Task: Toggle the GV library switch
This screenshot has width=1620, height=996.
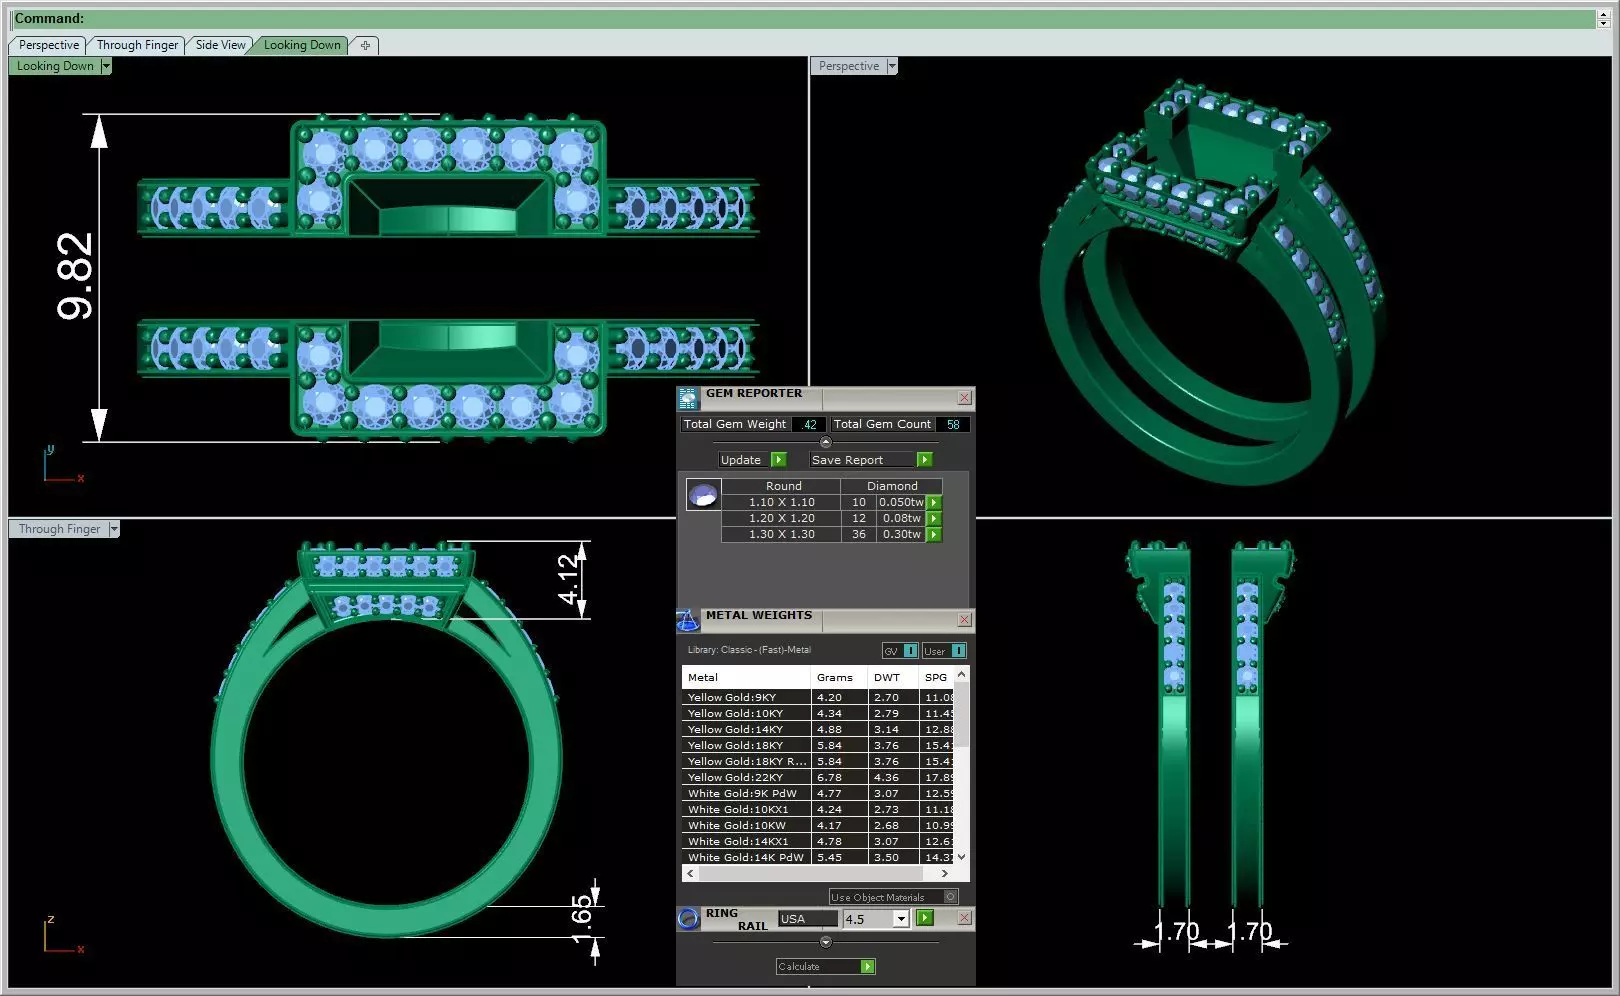Action: click(910, 651)
